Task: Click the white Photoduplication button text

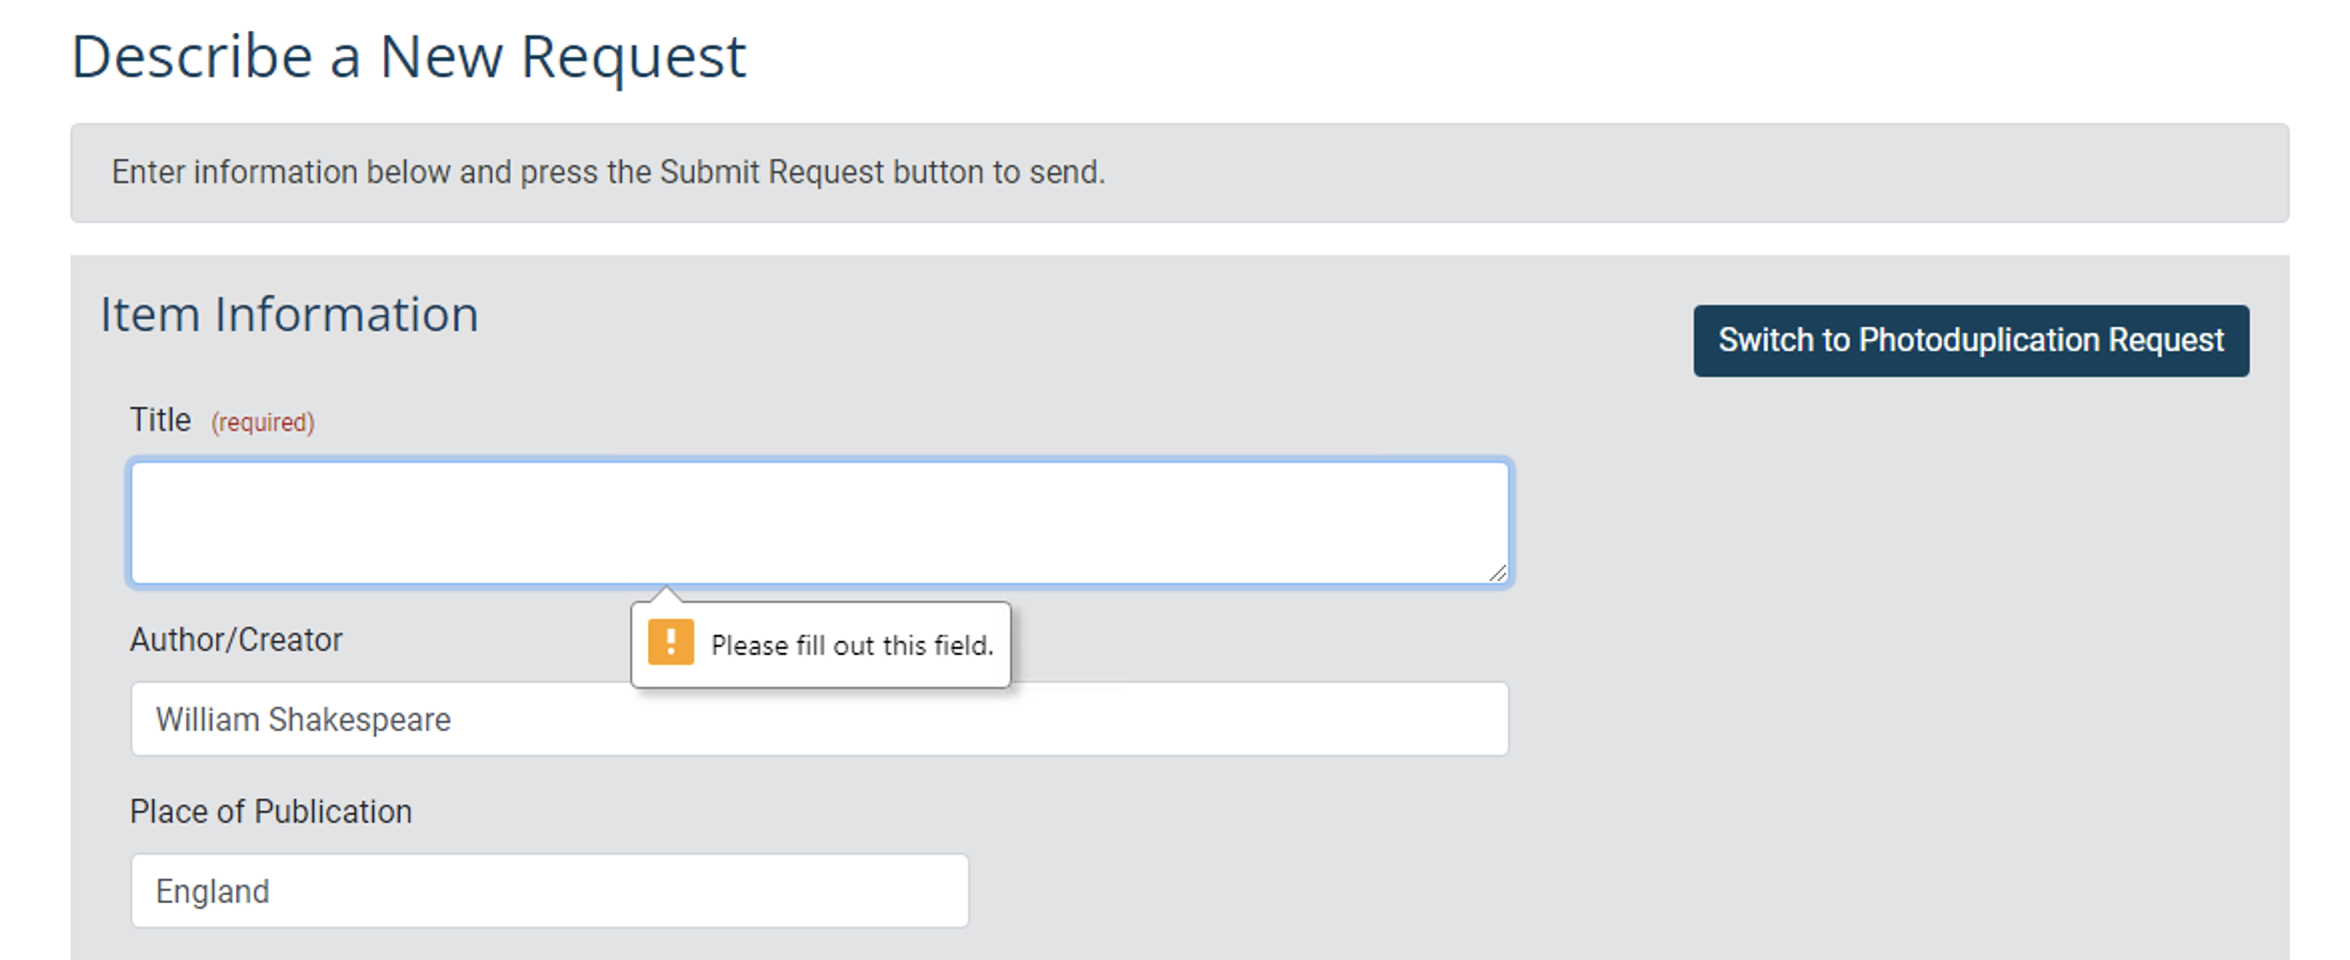Action: (x=1969, y=340)
